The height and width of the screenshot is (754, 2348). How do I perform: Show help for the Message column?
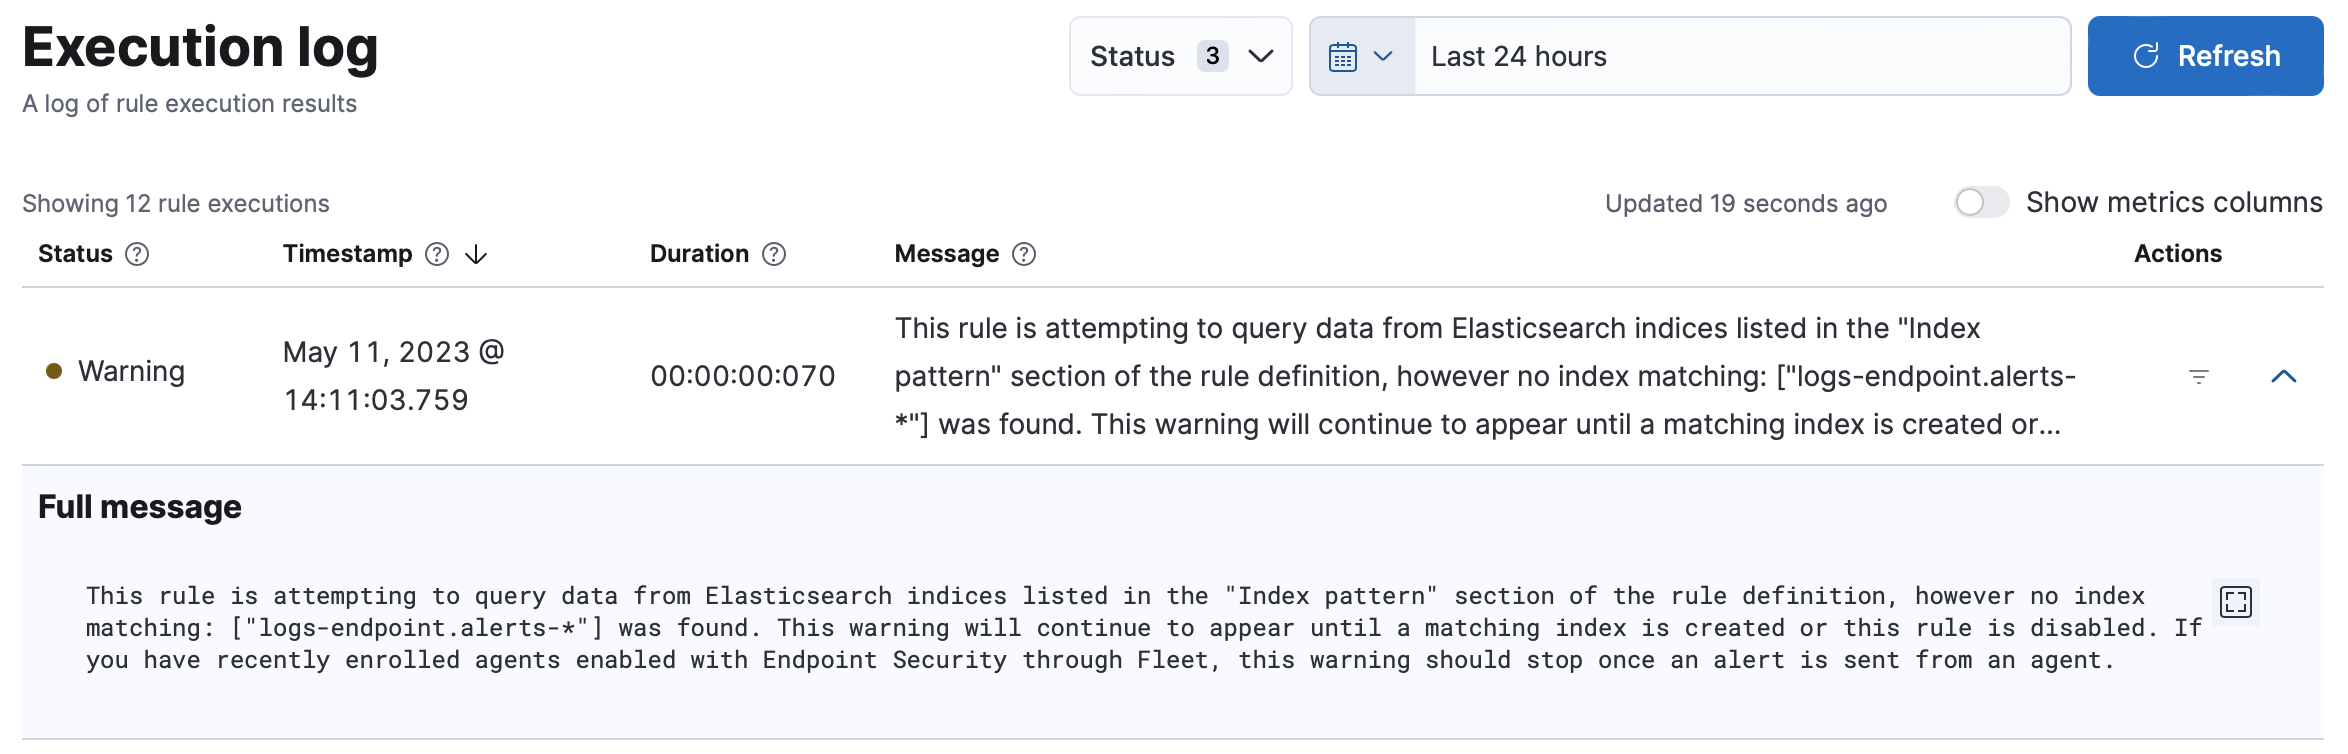tap(1023, 253)
